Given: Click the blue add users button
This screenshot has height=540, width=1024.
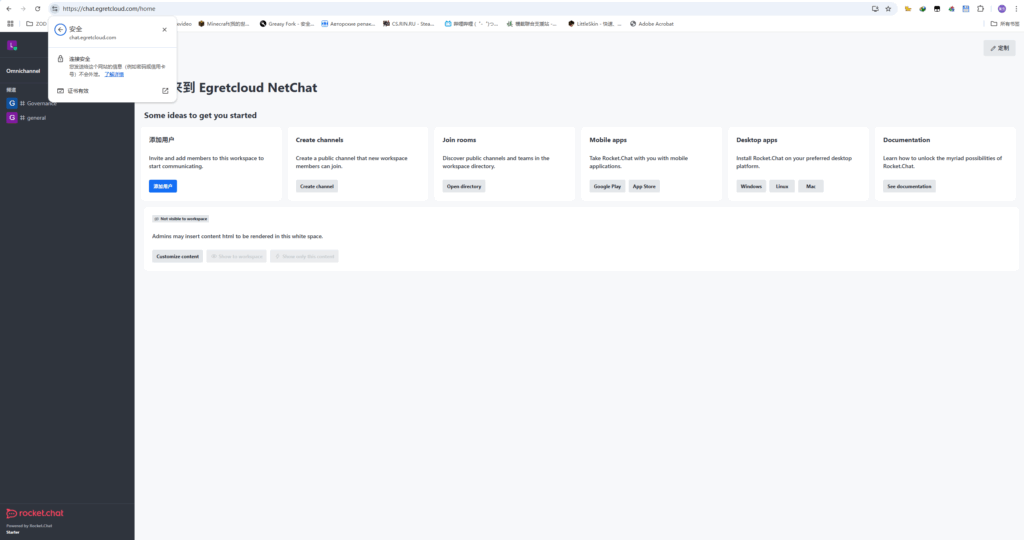Looking at the screenshot, I should (x=163, y=186).
